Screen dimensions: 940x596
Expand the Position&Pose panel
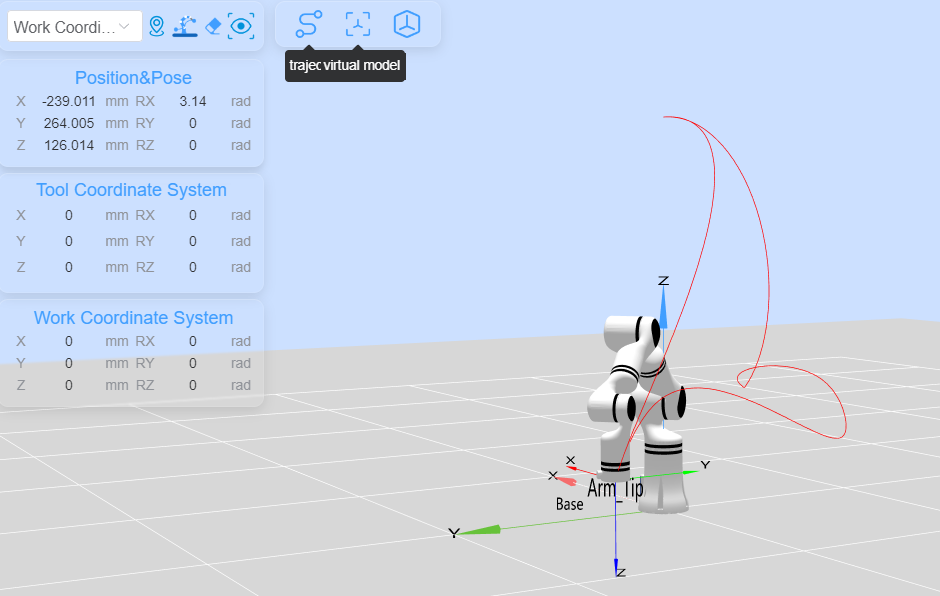[133, 78]
